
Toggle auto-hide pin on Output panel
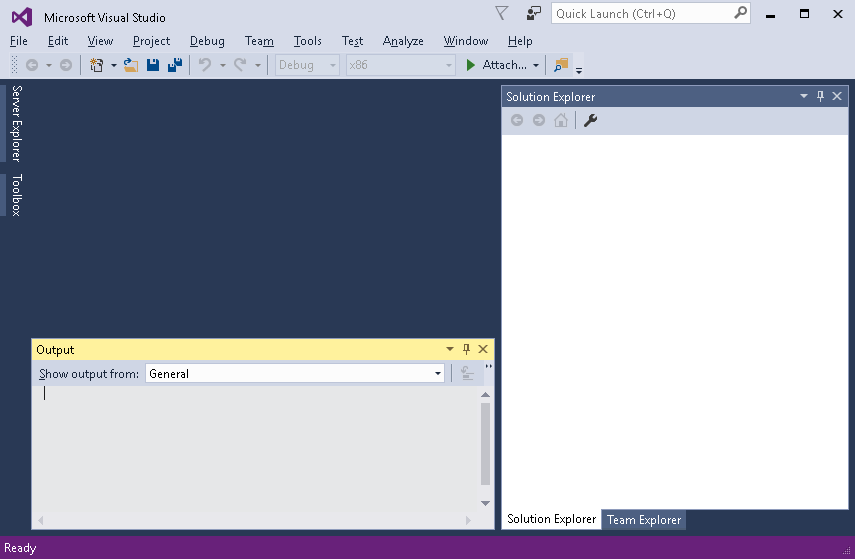coord(466,350)
